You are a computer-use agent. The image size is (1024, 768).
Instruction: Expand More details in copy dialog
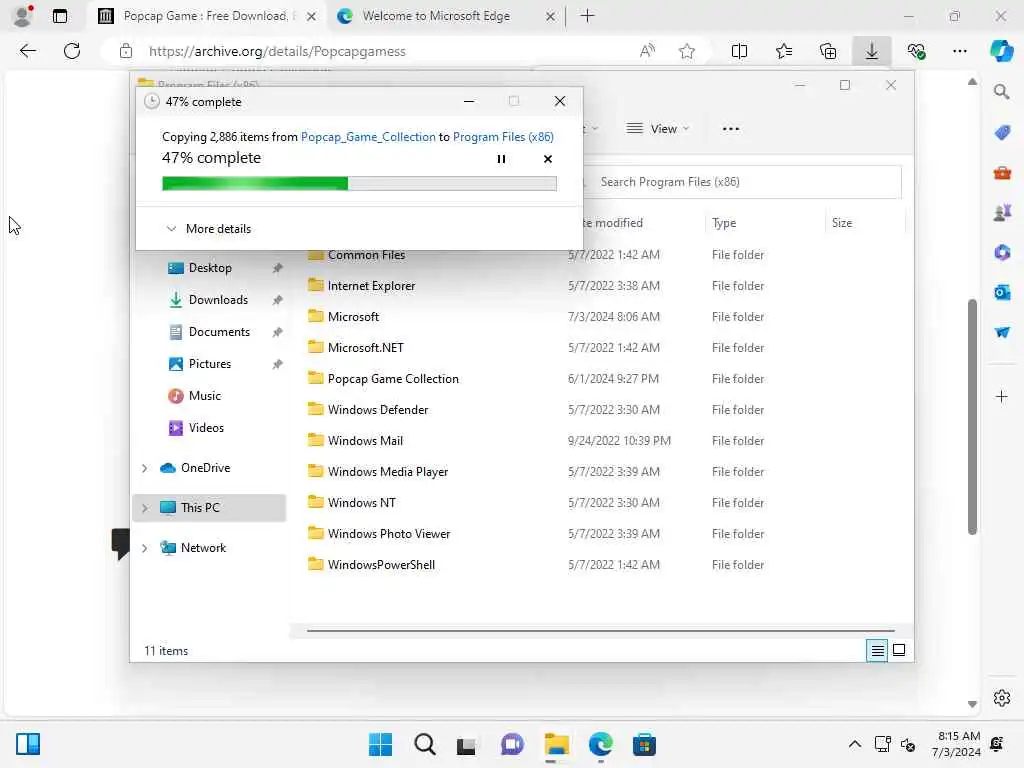click(208, 229)
